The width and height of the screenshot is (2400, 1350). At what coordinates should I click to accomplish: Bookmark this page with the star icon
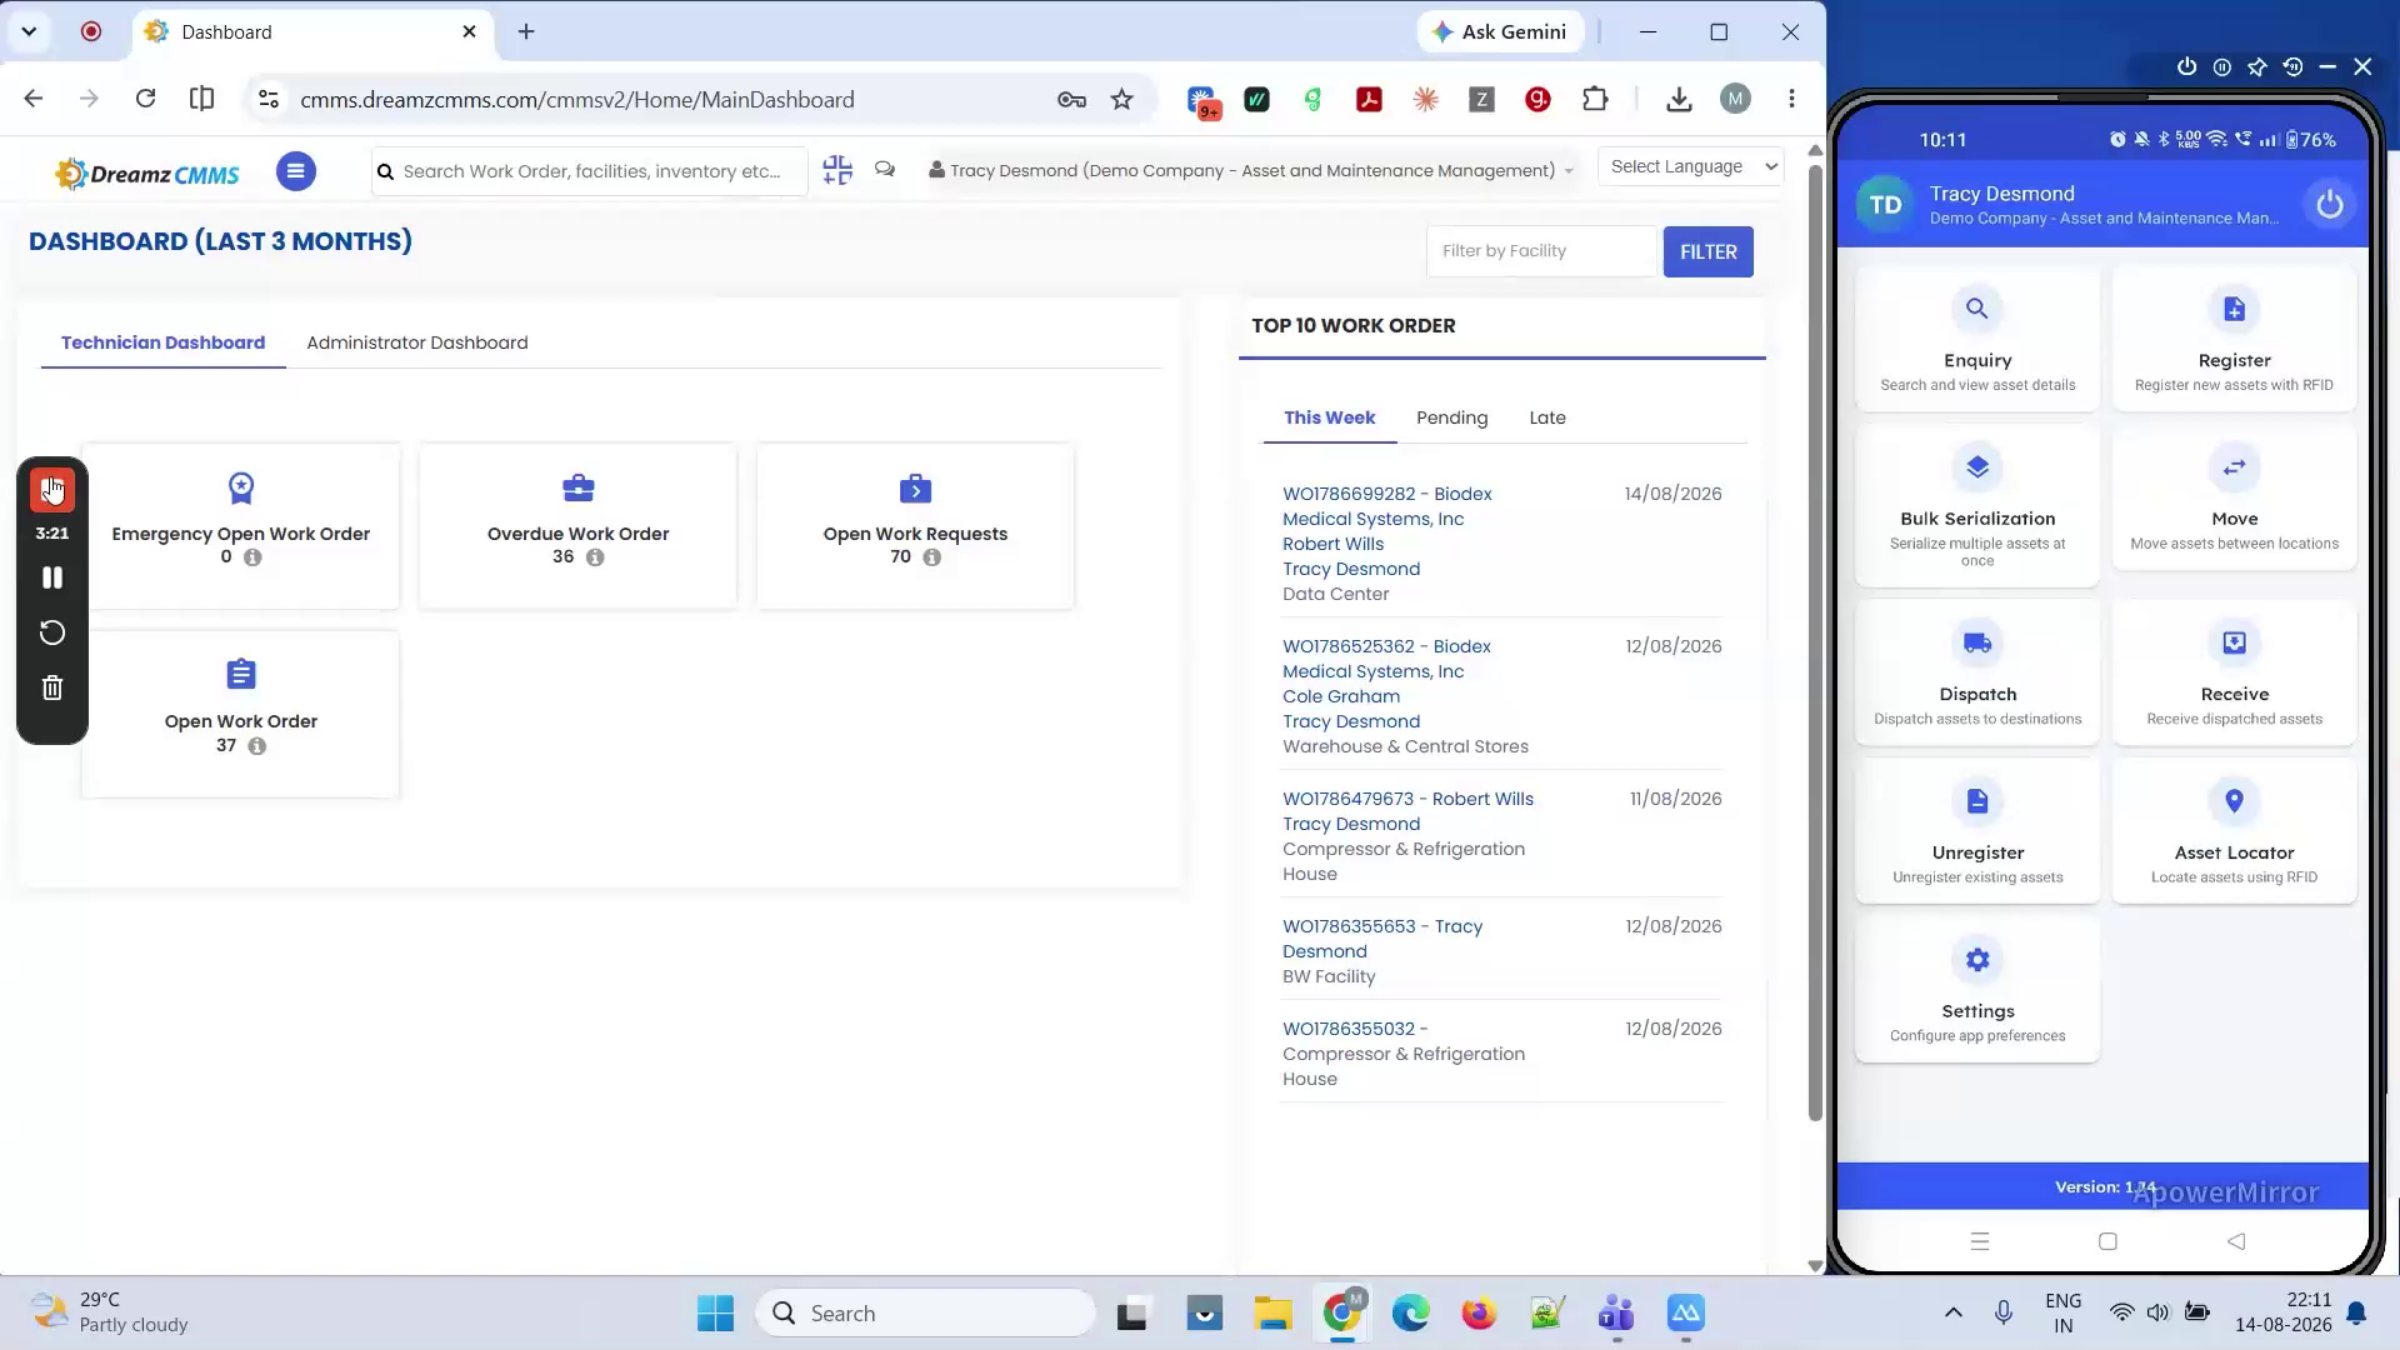coord(1122,99)
